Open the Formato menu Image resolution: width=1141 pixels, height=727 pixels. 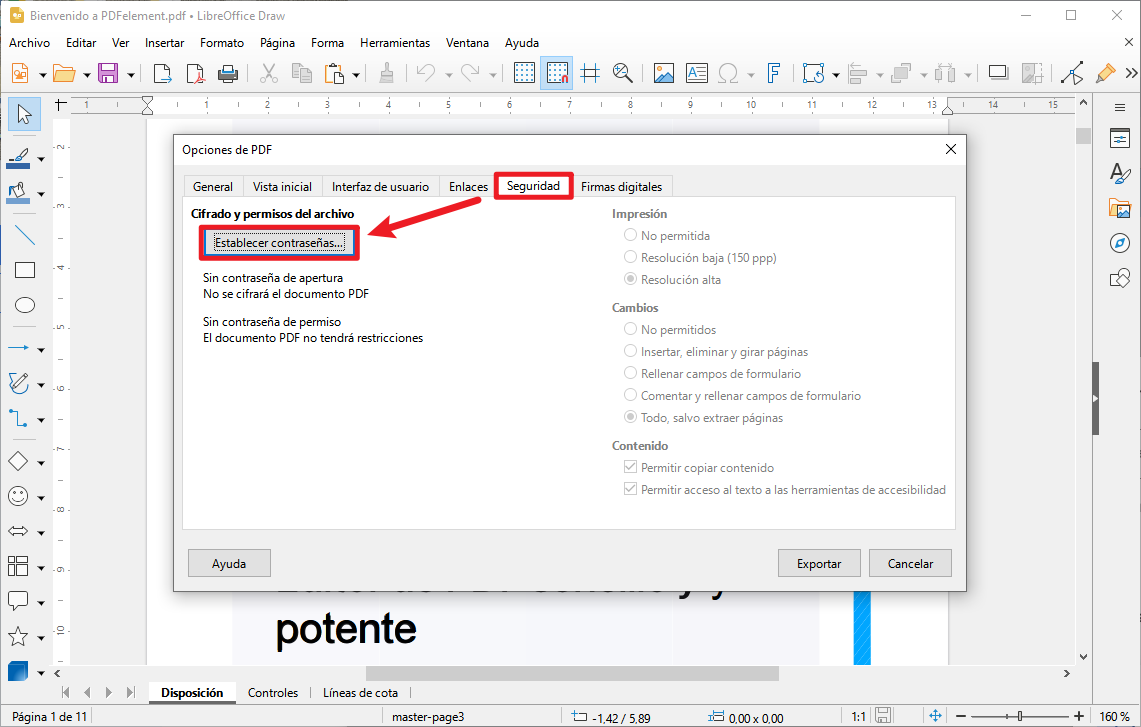222,43
